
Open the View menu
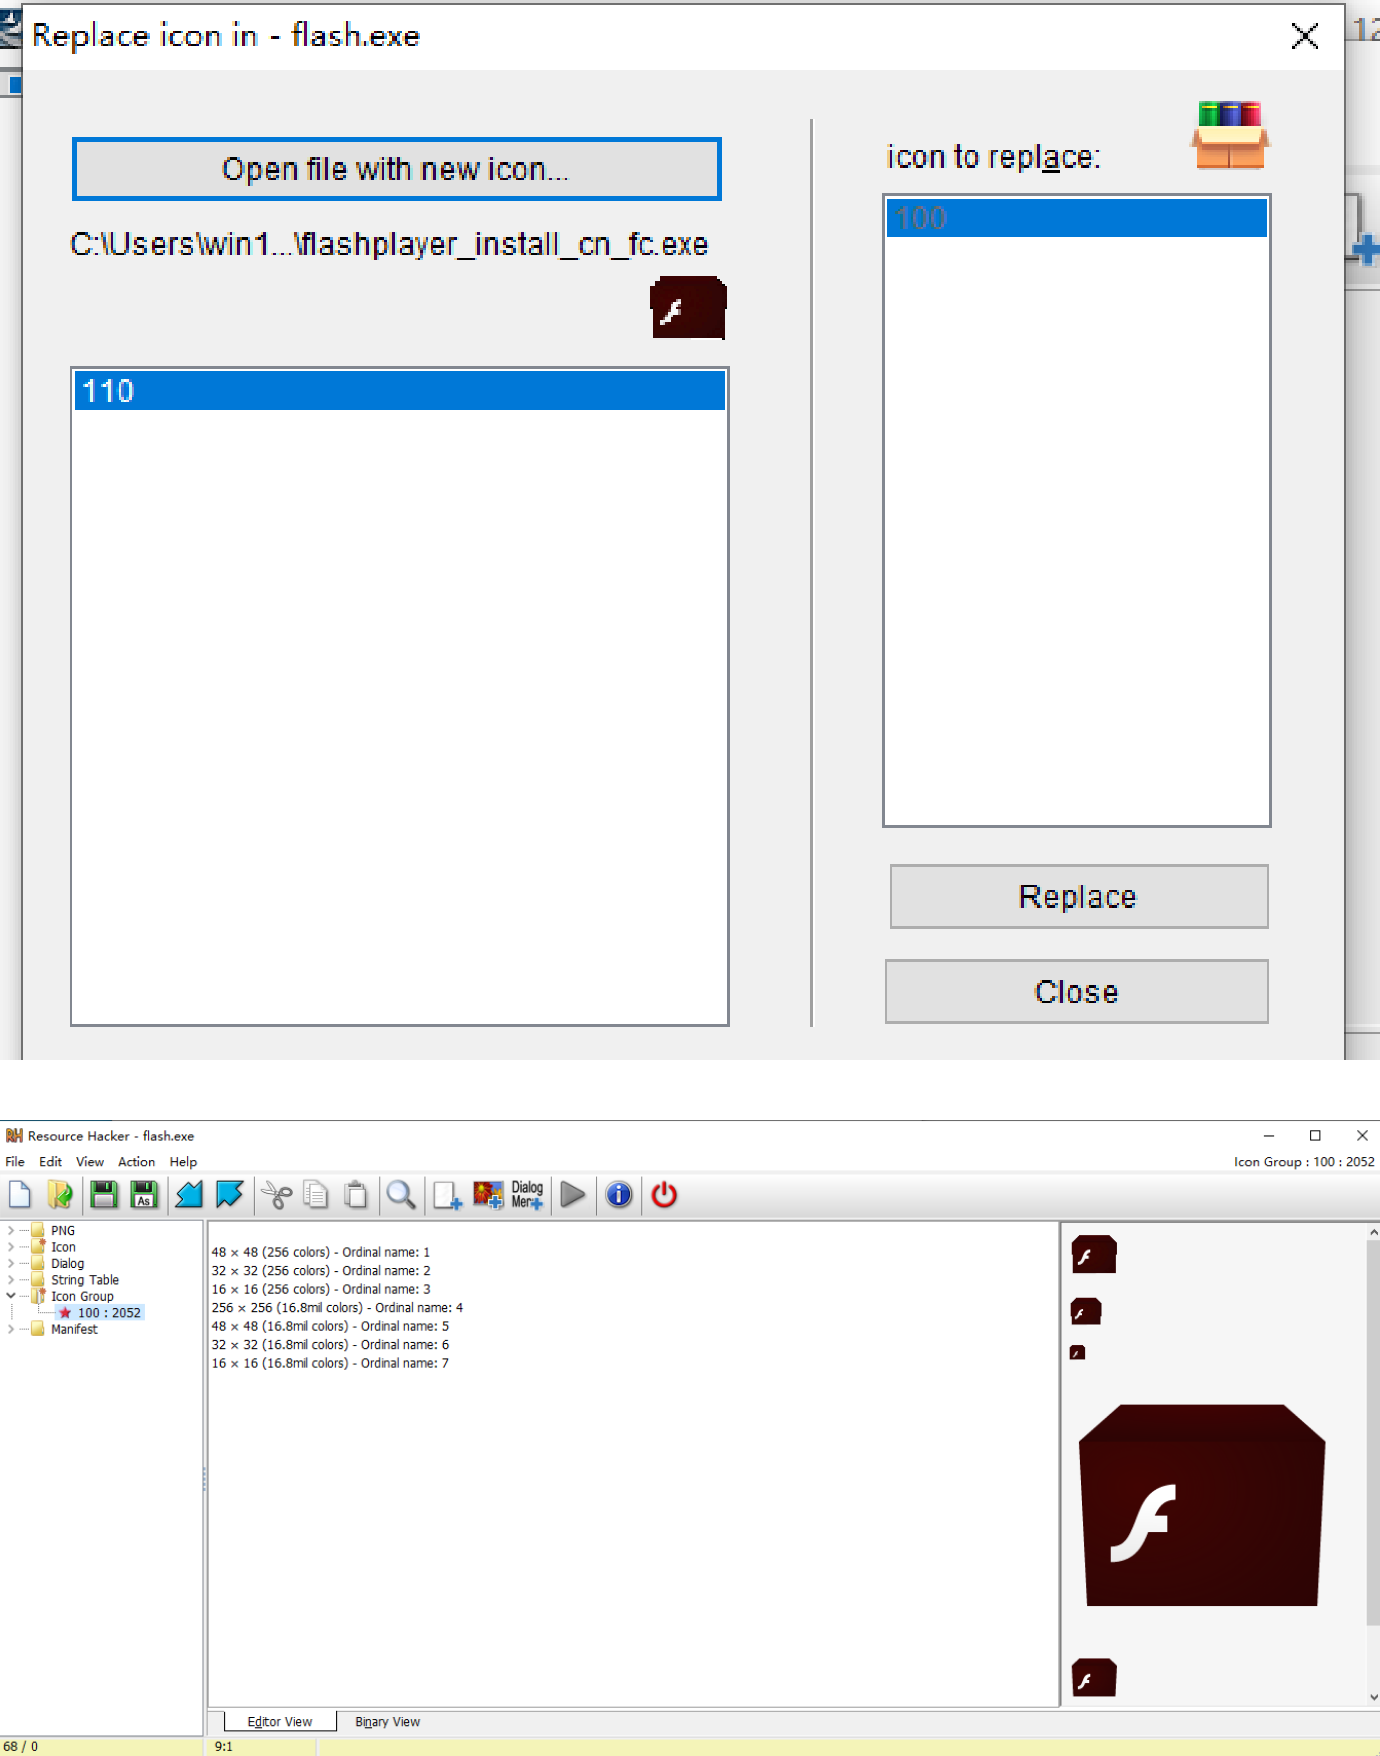[x=90, y=1162]
